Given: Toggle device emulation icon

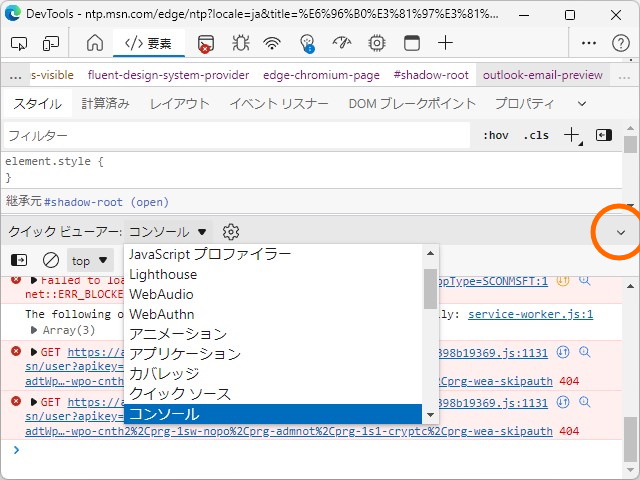Looking at the screenshot, I should [x=51, y=43].
